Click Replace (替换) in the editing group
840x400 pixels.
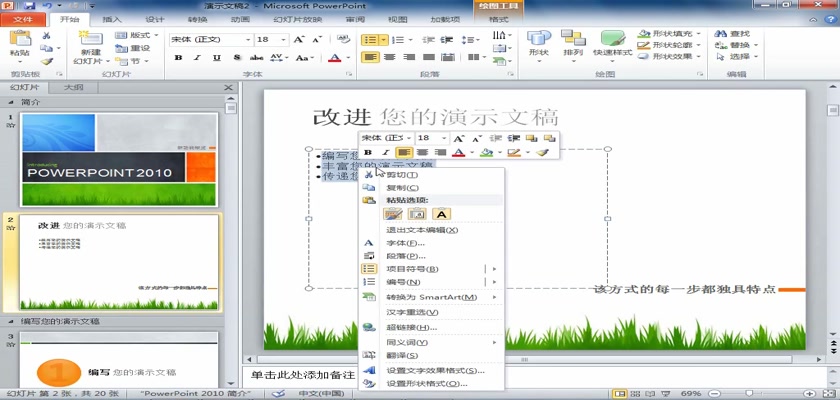point(736,45)
